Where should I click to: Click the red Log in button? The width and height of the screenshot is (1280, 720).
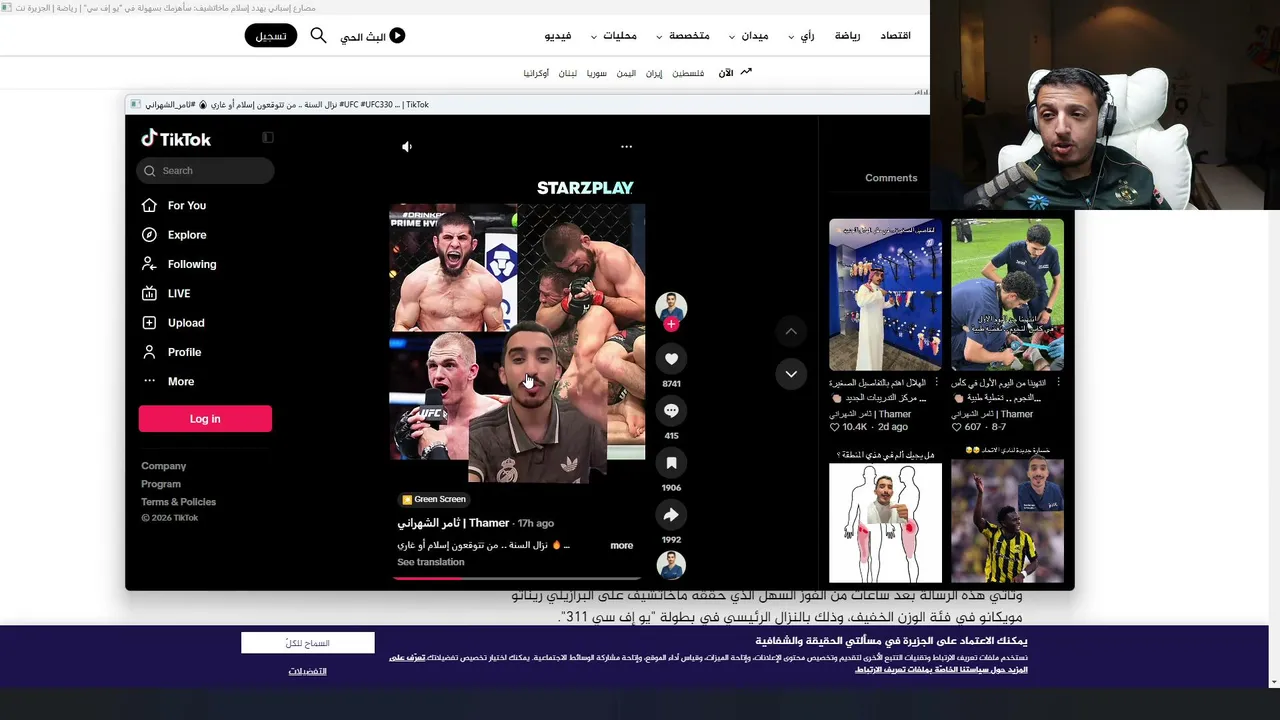pyautogui.click(x=205, y=419)
